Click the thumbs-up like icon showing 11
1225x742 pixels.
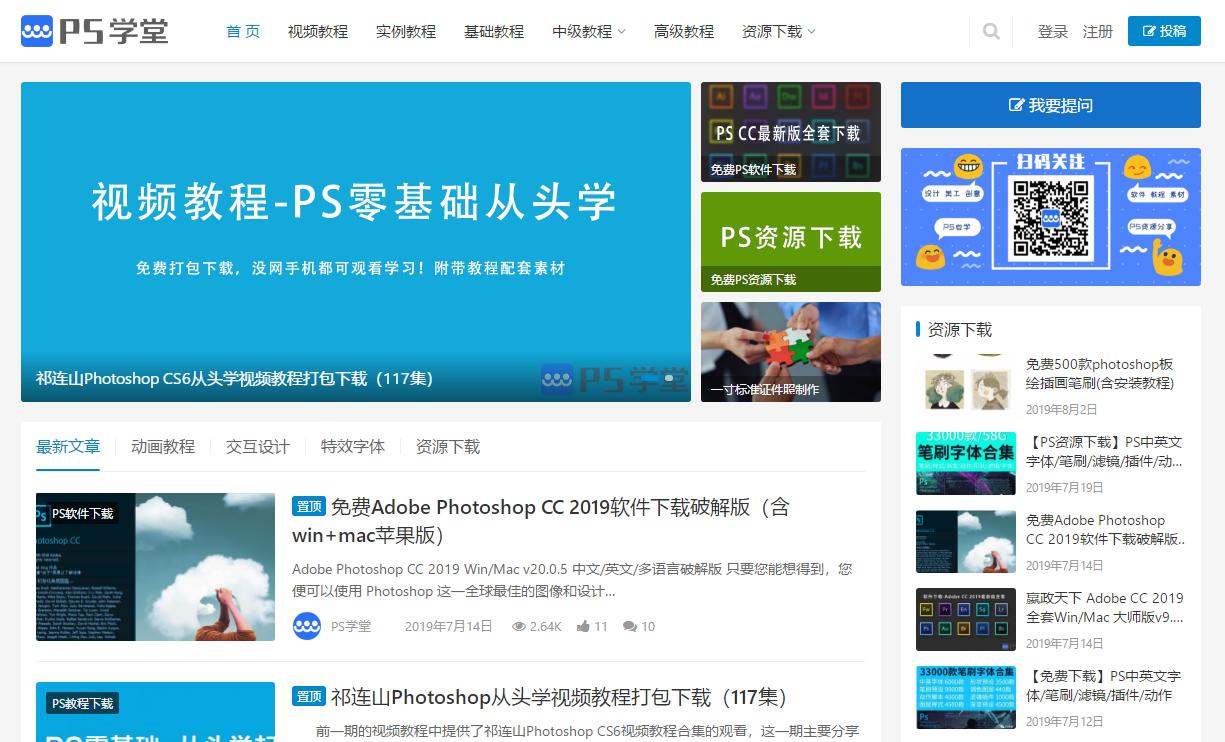[x=581, y=626]
